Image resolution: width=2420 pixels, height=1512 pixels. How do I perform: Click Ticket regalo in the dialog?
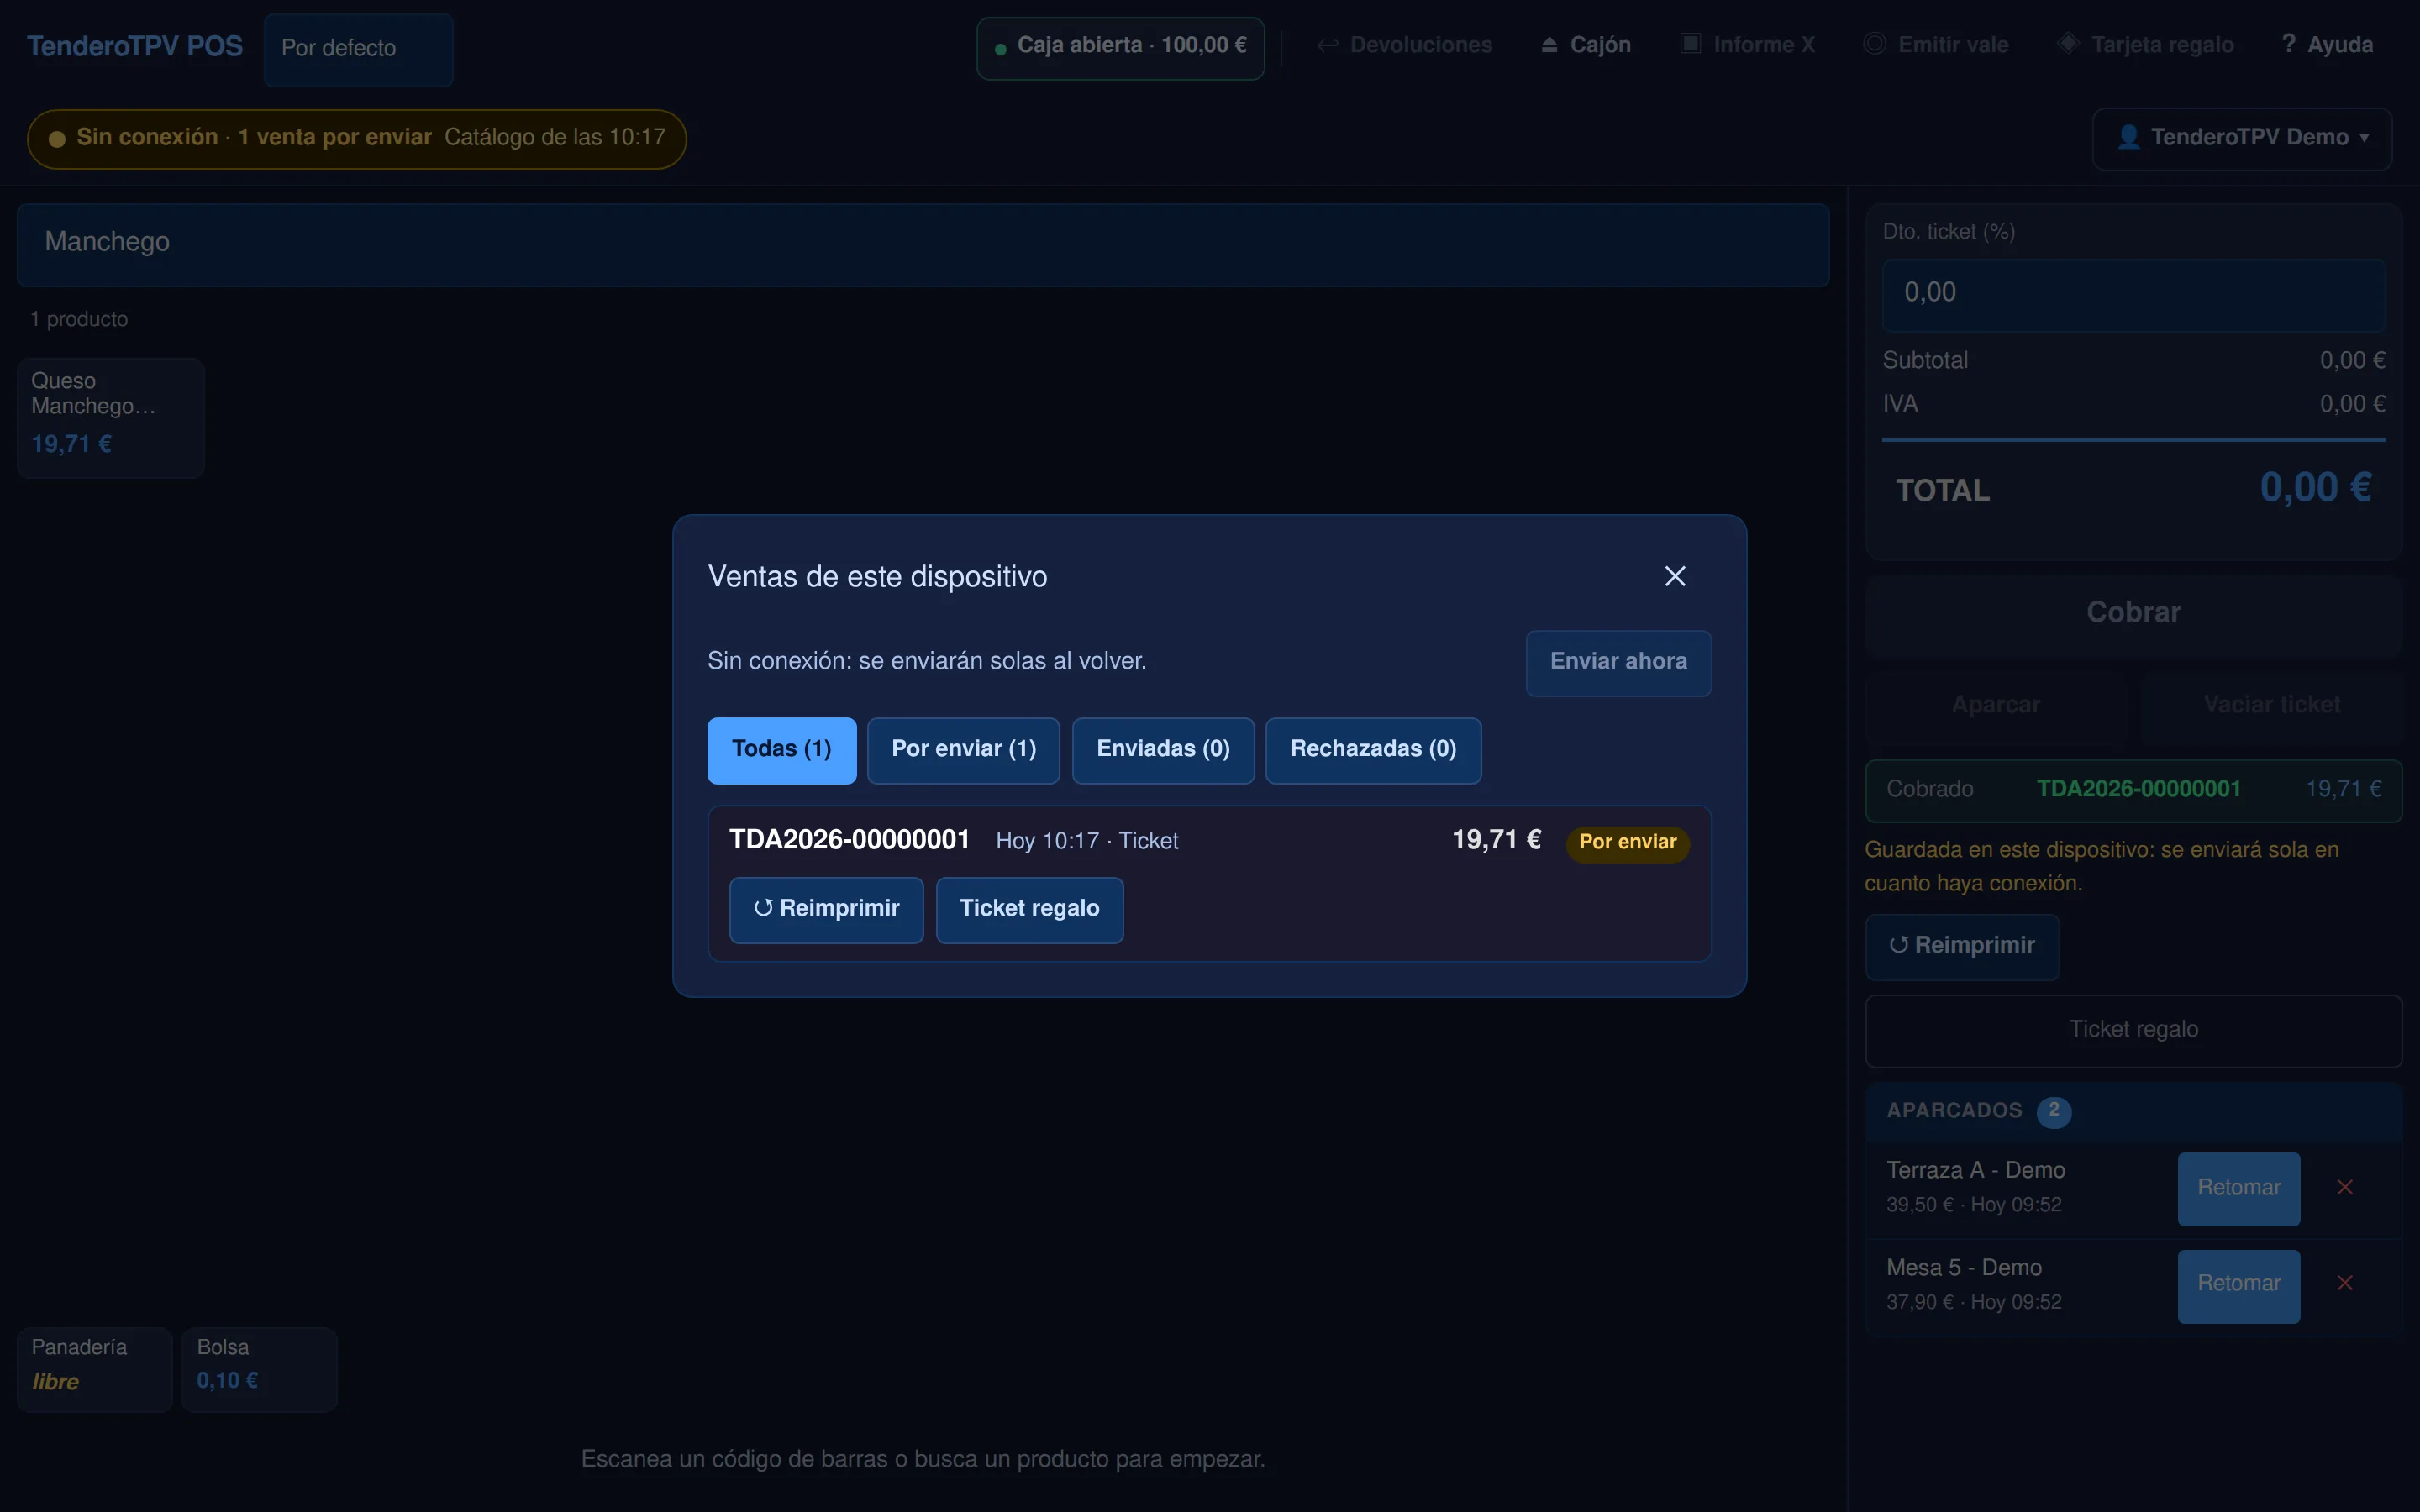tap(1029, 910)
